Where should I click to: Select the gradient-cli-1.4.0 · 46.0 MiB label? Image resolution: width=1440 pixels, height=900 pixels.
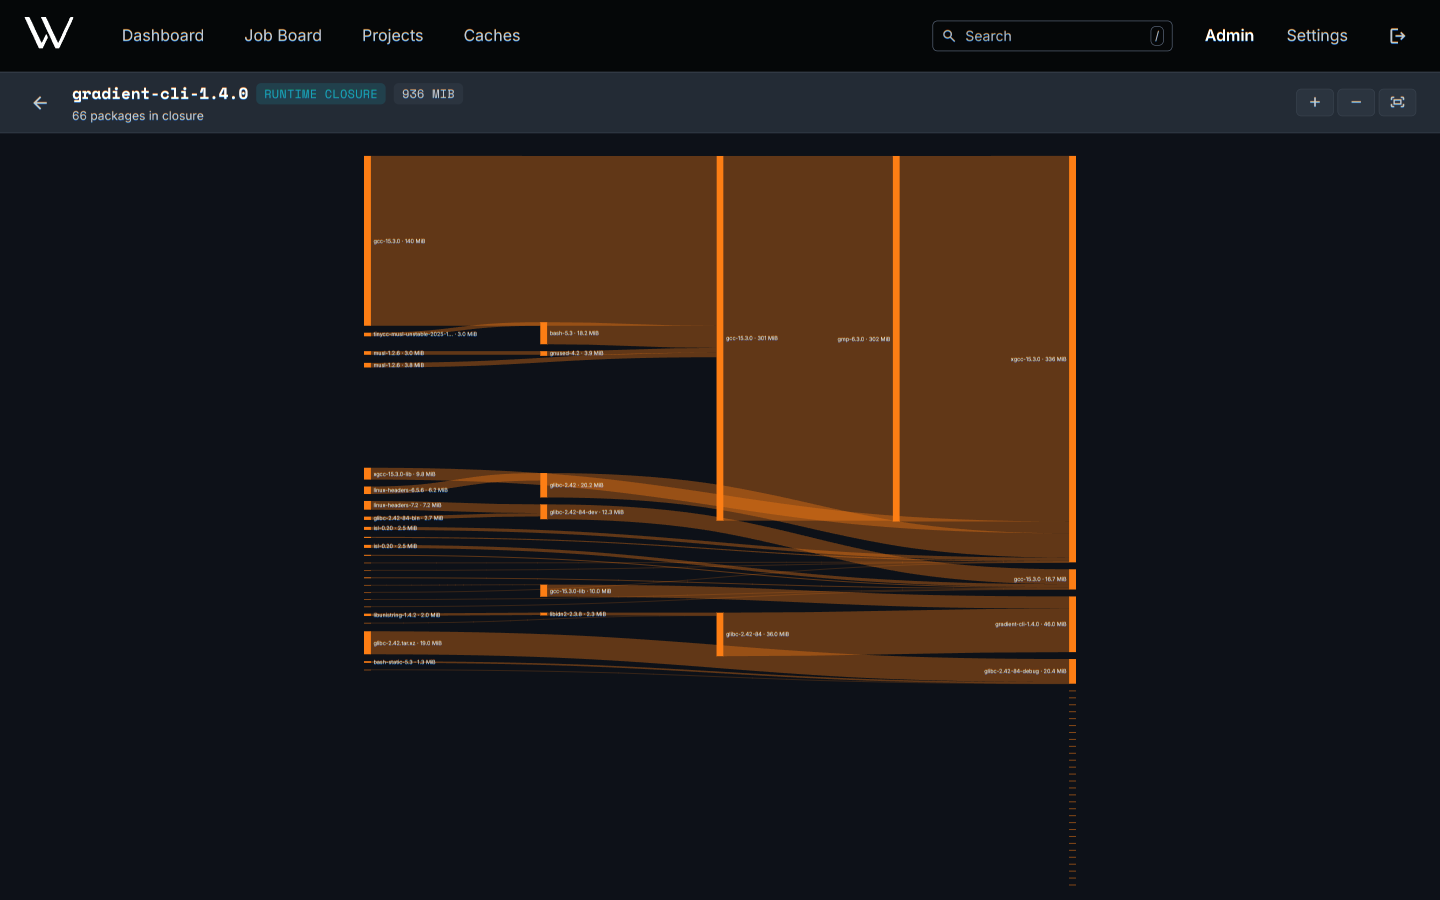pyautogui.click(x=1031, y=624)
